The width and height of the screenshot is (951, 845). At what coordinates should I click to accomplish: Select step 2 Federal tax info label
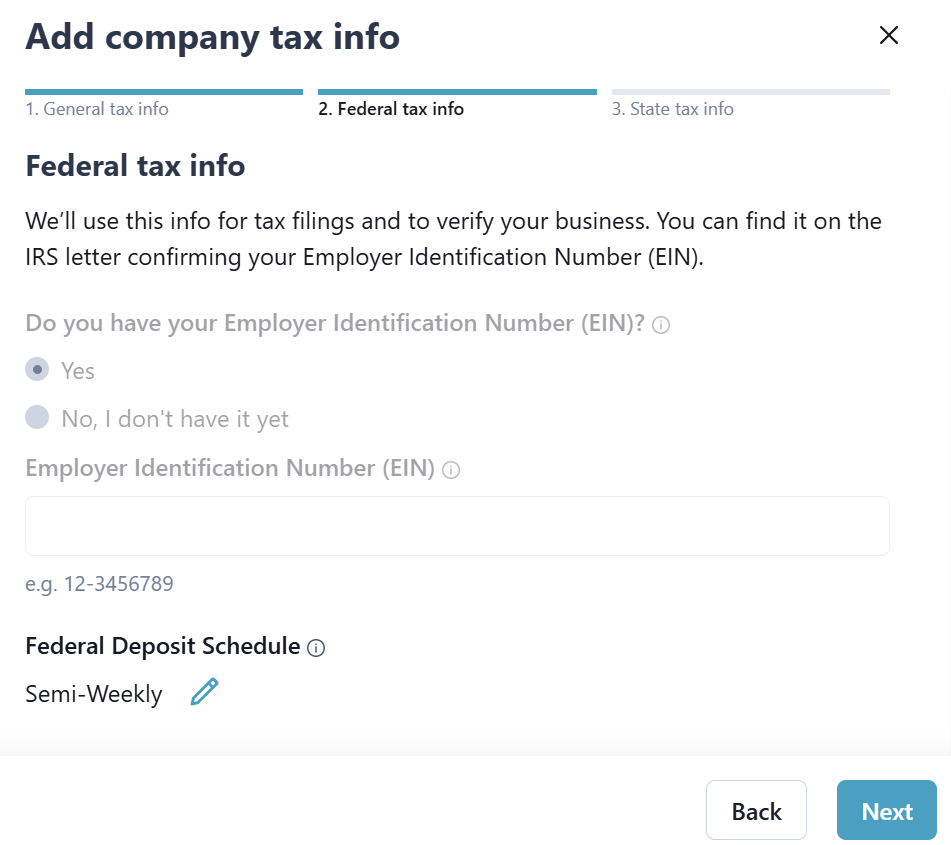pos(391,109)
